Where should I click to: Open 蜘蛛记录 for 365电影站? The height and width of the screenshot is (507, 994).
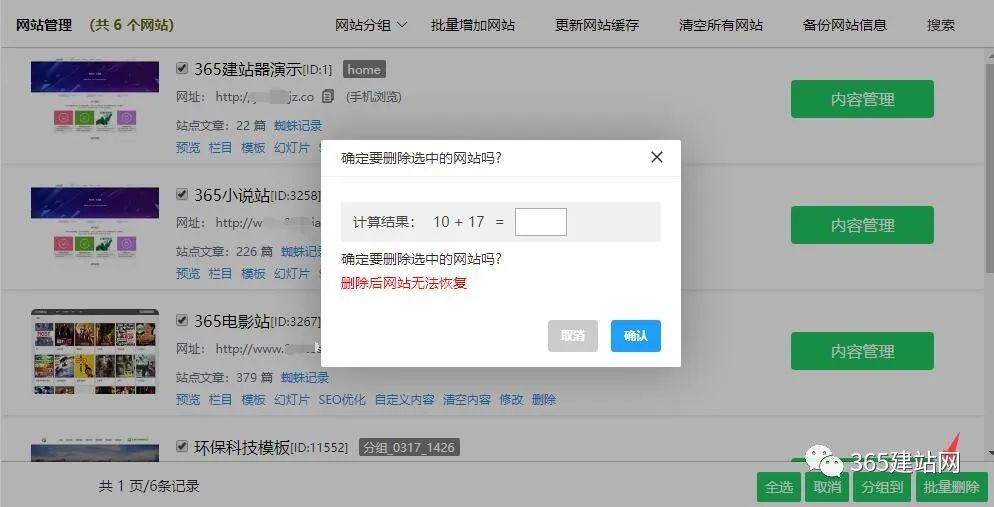click(x=305, y=378)
